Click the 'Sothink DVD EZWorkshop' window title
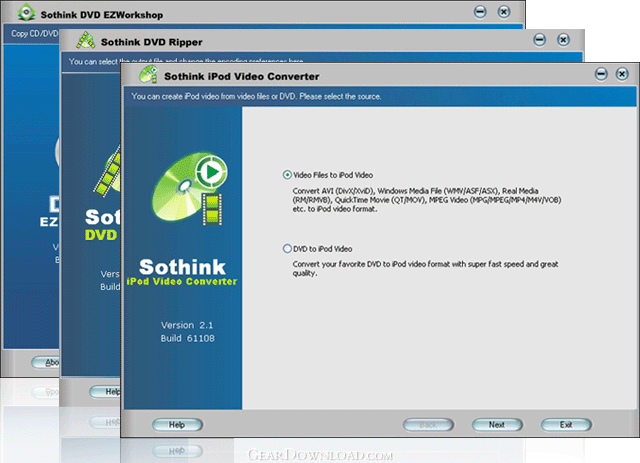 (x=102, y=15)
